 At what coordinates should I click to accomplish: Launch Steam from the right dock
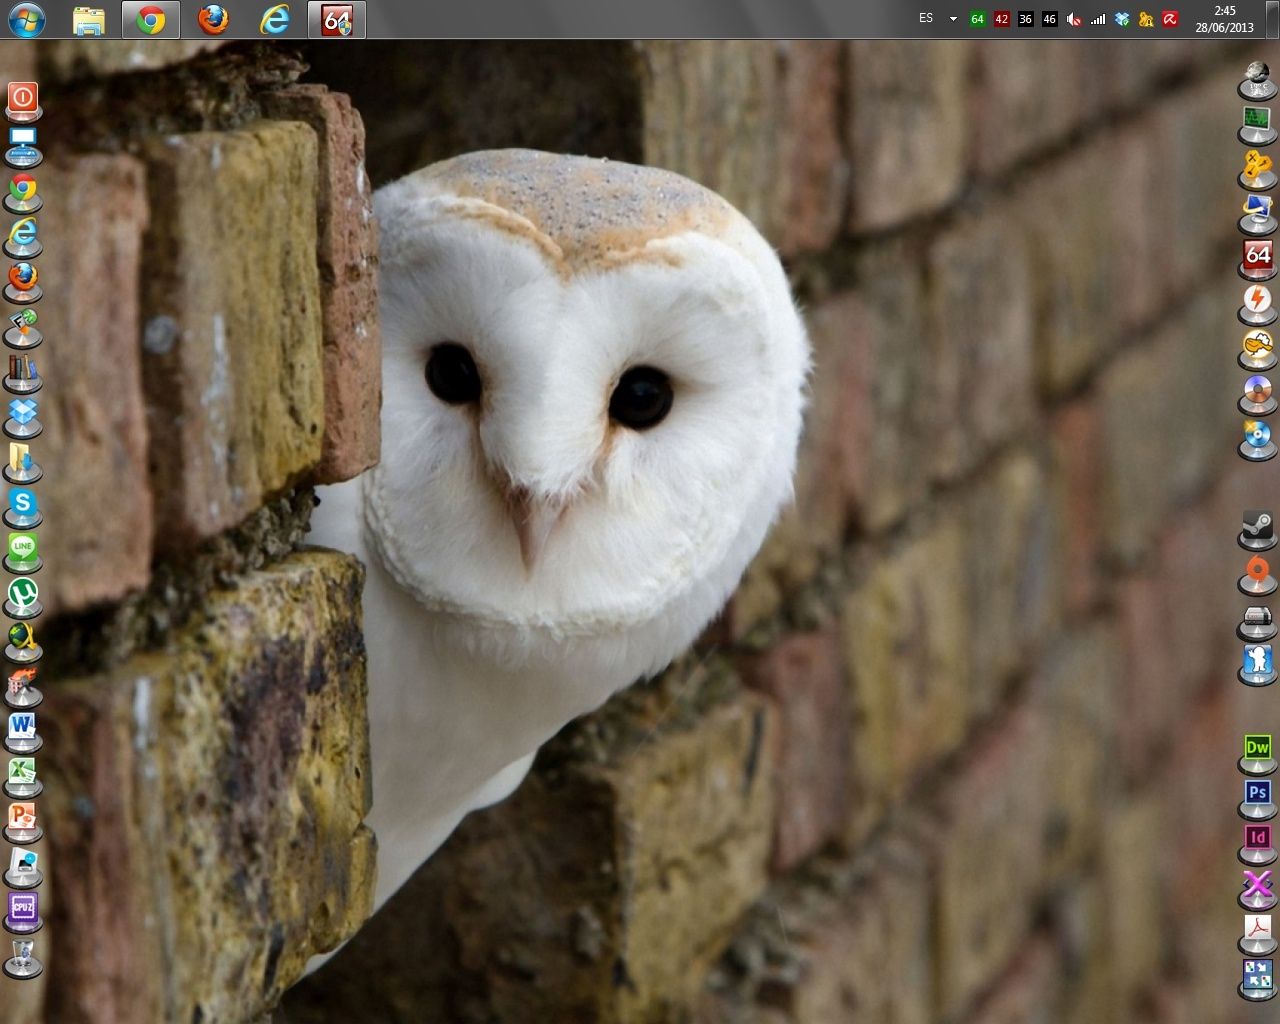(1257, 528)
